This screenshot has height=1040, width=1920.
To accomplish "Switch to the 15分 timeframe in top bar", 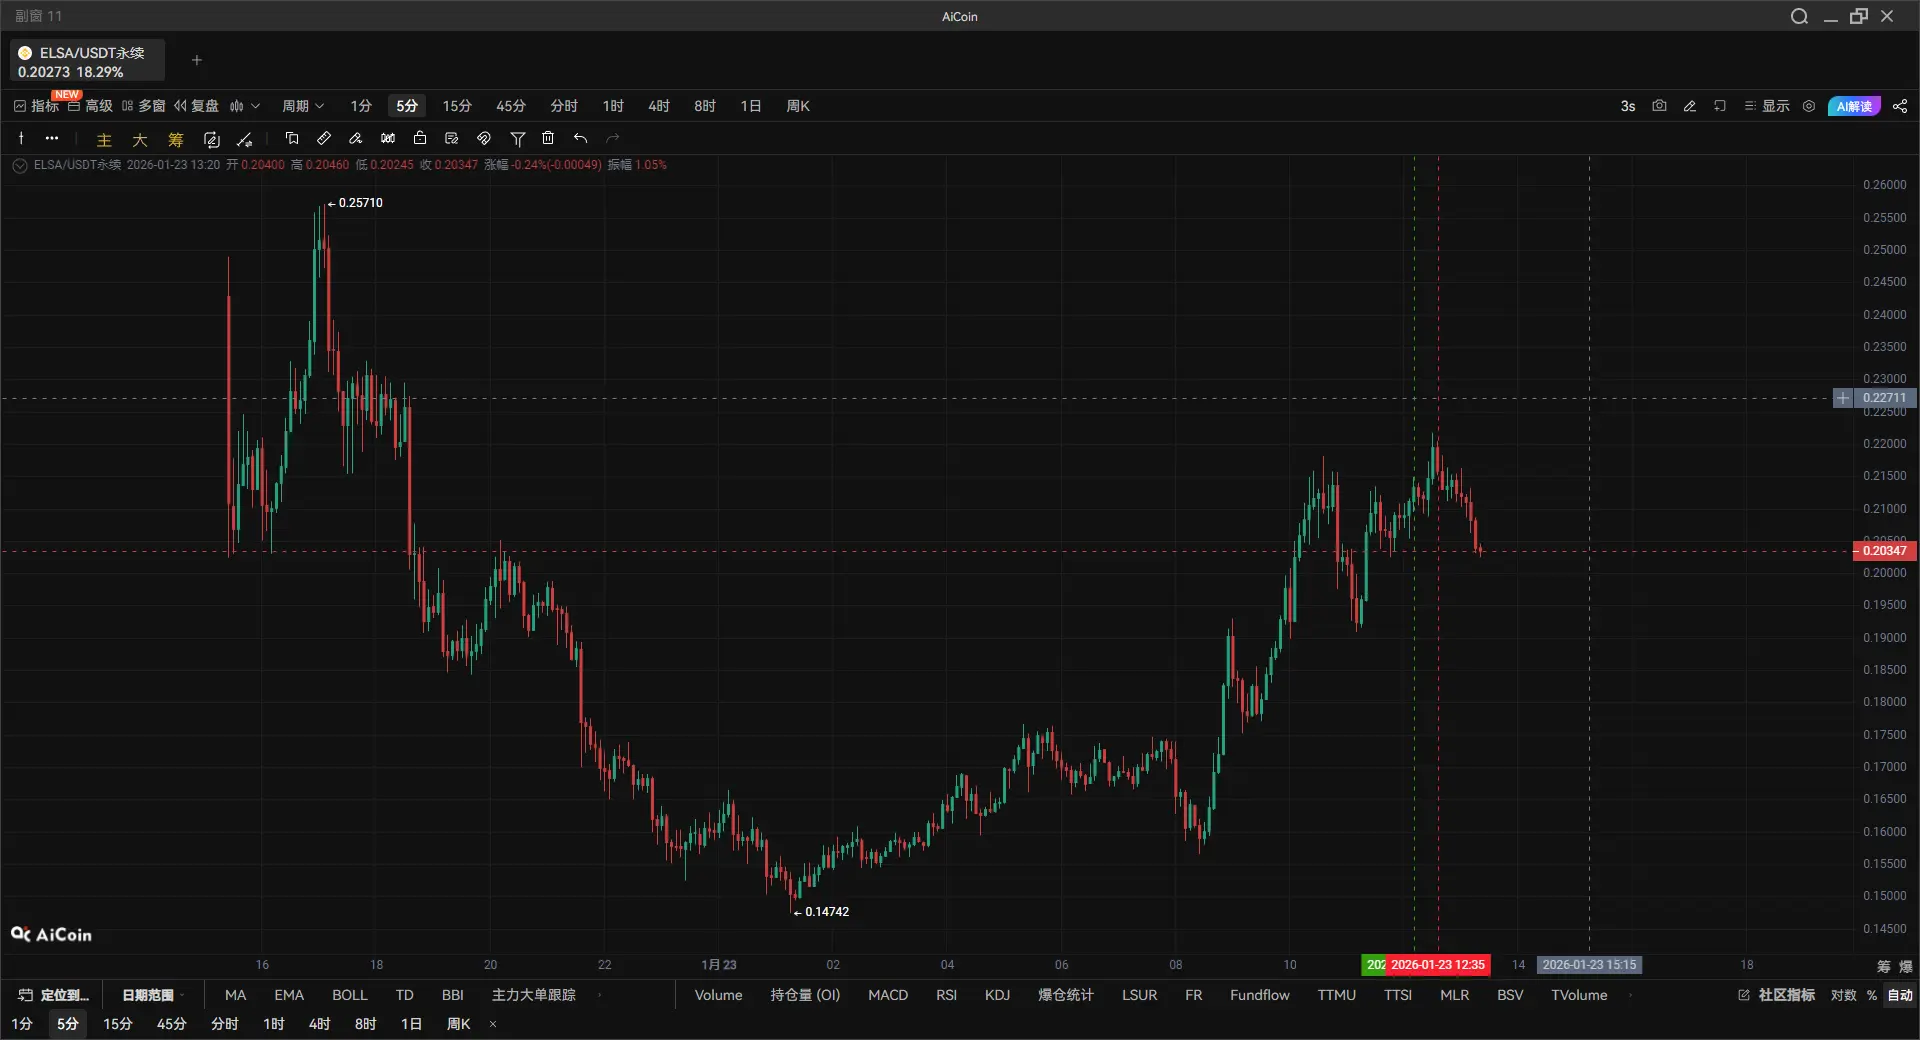I will coord(457,106).
